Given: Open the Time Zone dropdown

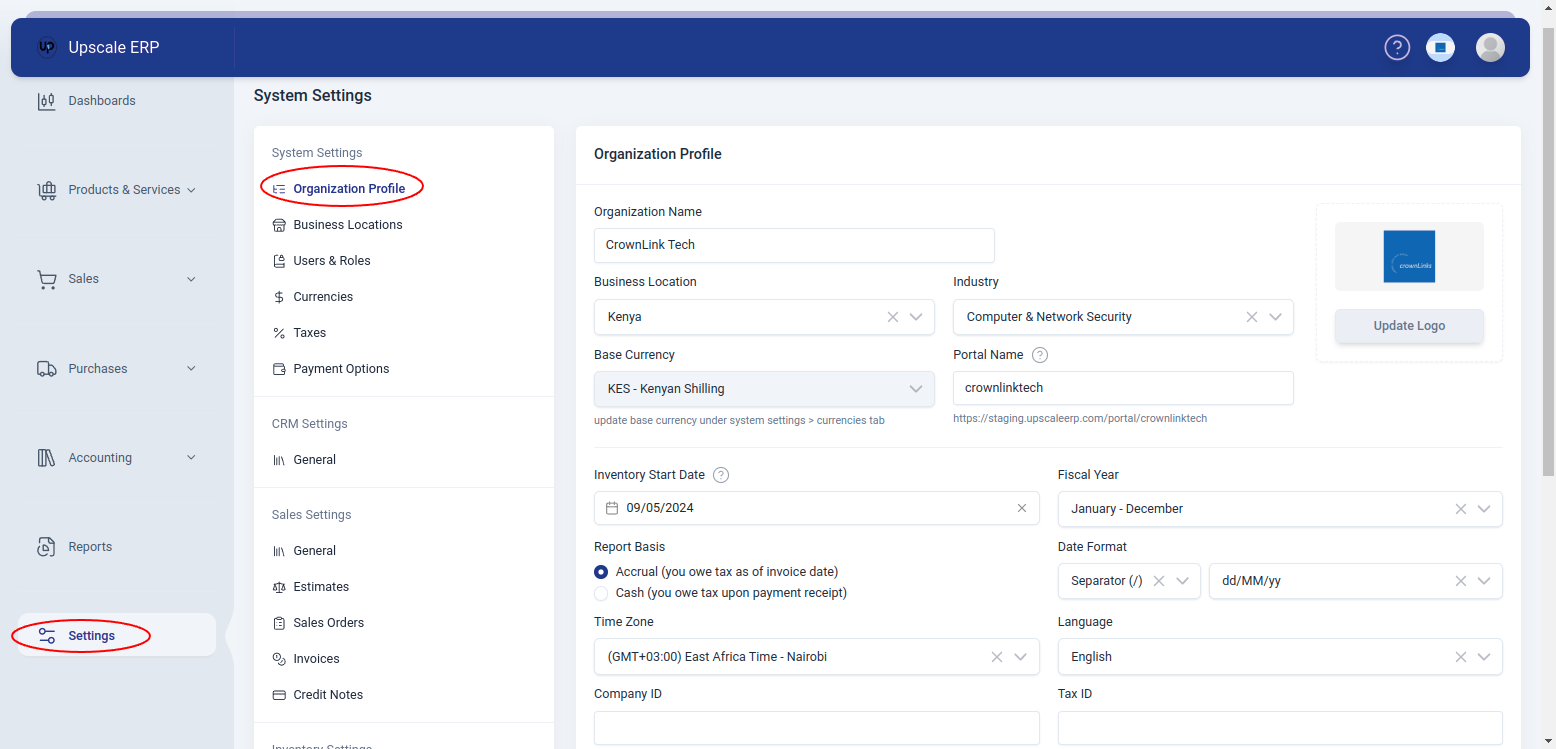Looking at the screenshot, I should [x=1020, y=656].
